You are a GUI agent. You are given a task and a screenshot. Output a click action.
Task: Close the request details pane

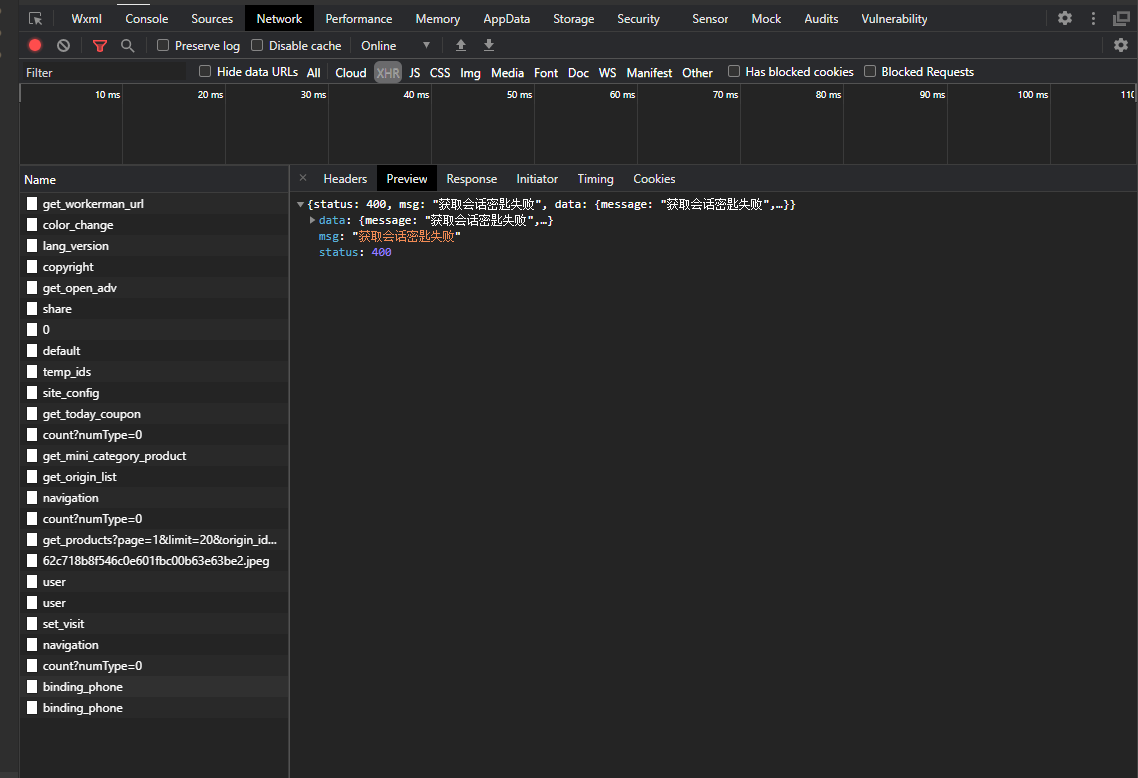pyautogui.click(x=303, y=178)
